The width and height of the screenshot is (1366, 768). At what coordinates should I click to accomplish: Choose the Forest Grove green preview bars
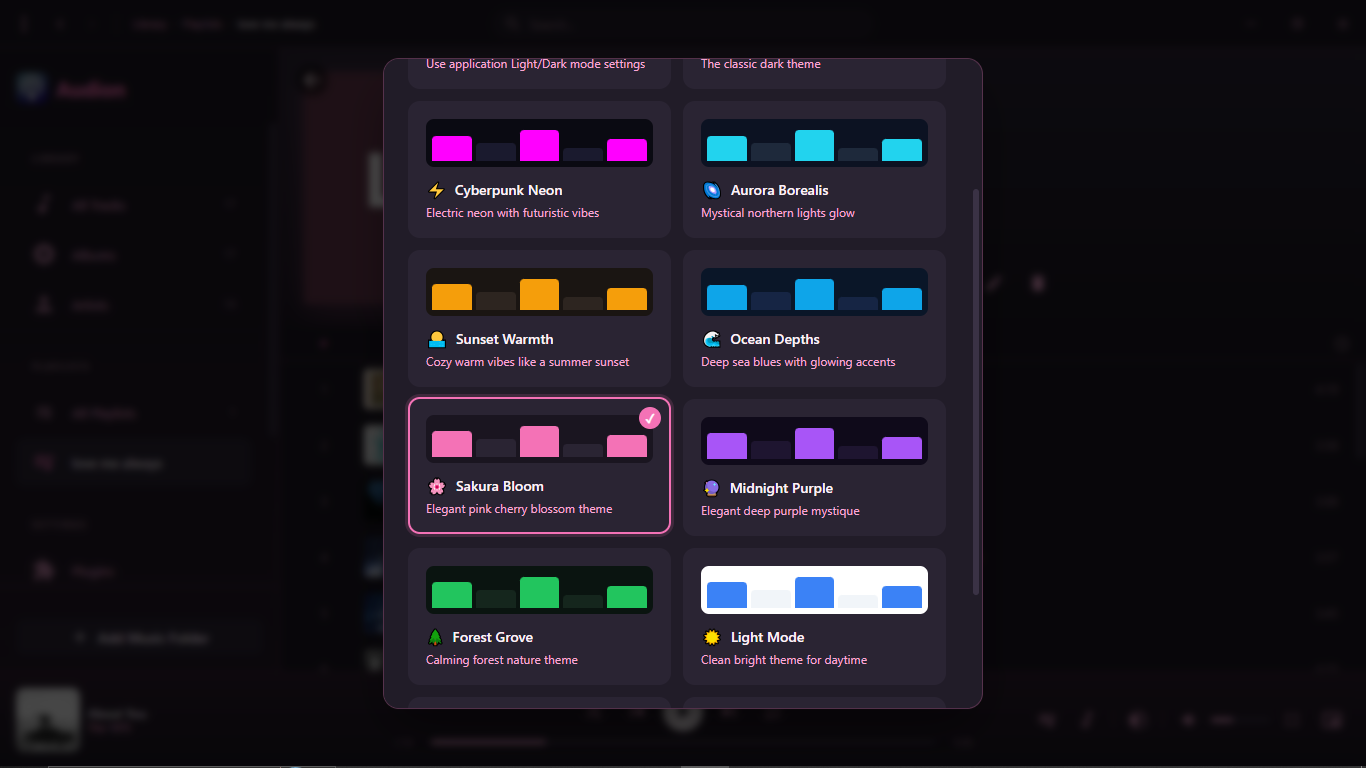pos(539,590)
